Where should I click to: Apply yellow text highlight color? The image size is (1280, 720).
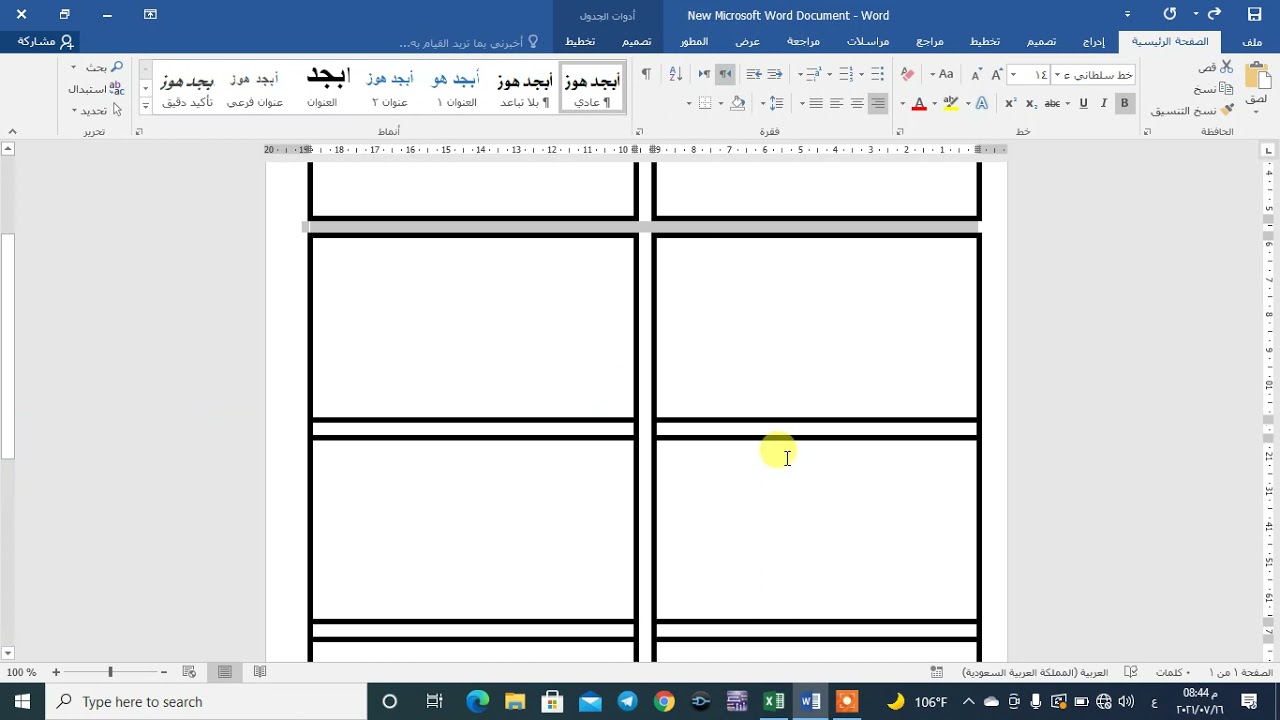(x=950, y=103)
